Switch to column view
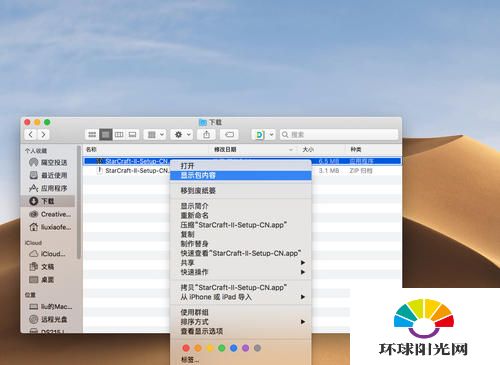Screen dimensions: 500x365 point(119,135)
